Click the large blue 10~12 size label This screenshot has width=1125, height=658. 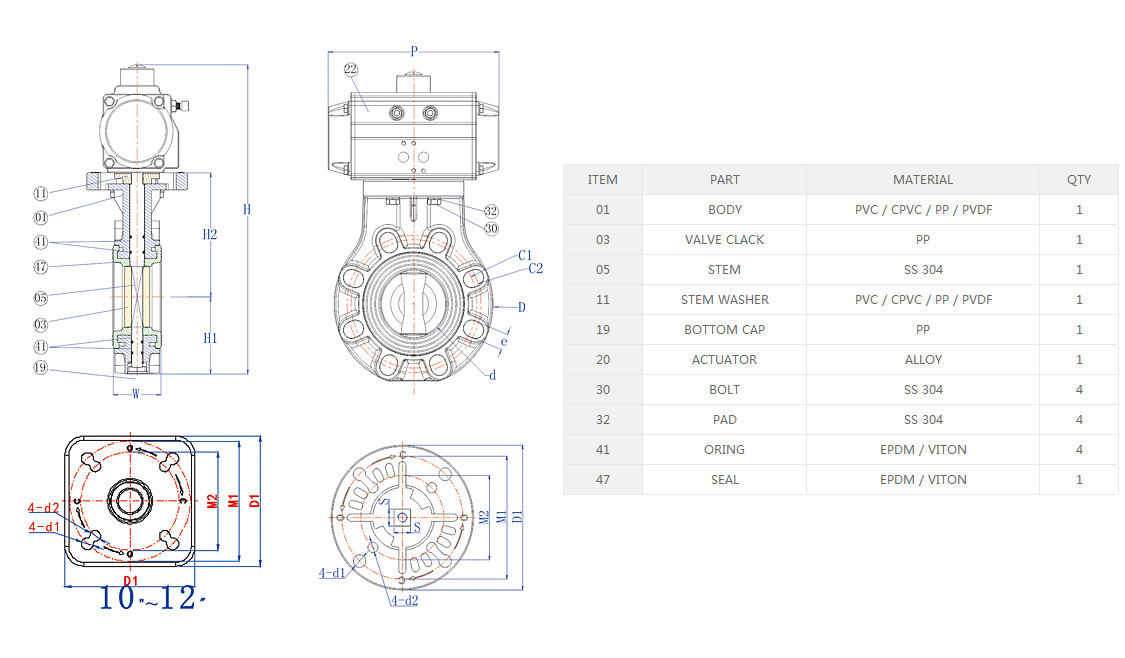[x=150, y=598]
